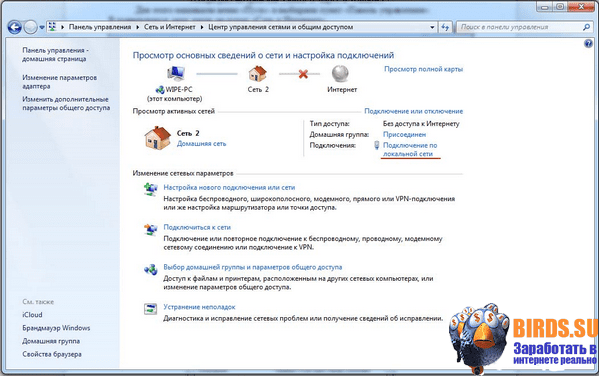Click WIPE-PC computer icon in network map
The height and width of the screenshot is (376, 599).
[176, 73]
